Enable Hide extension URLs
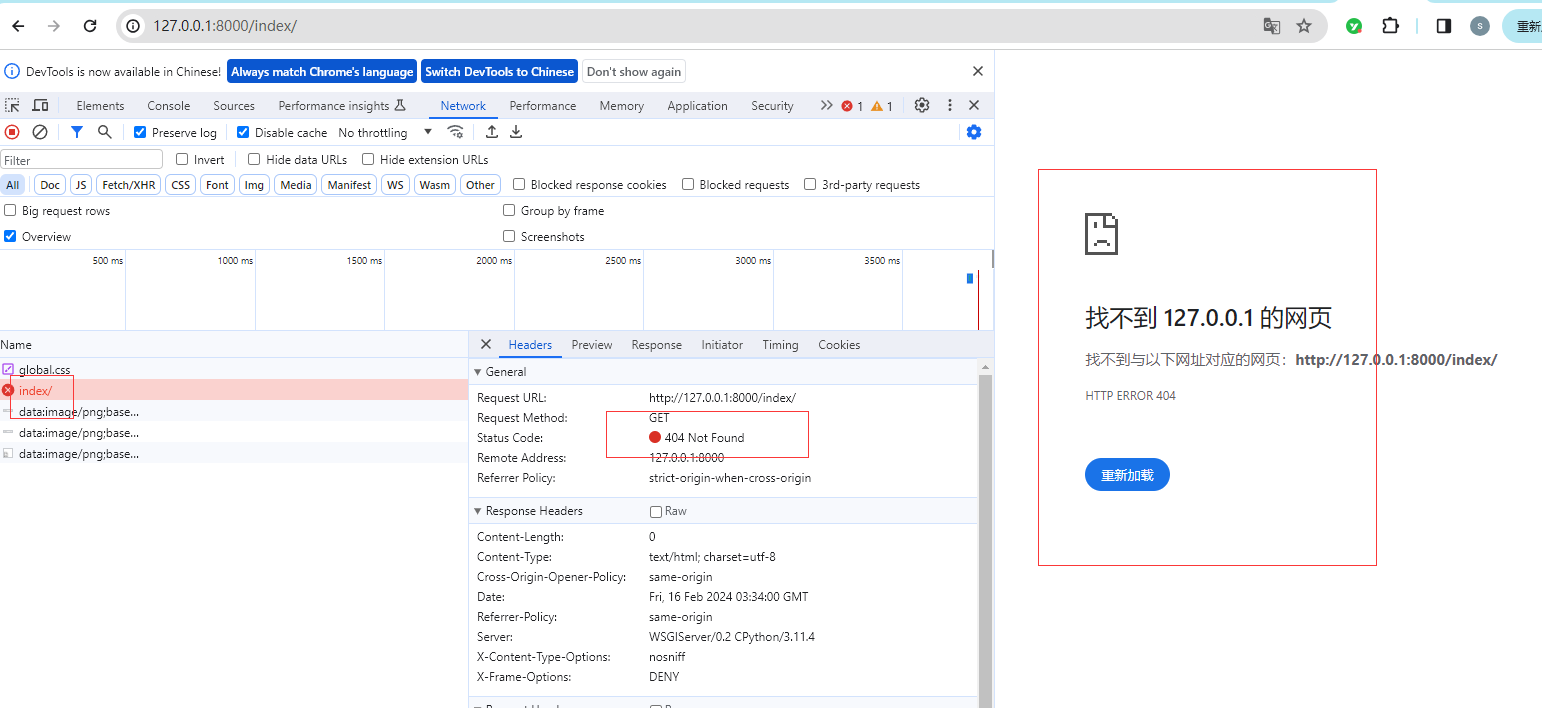This screenshot has height=708, width=1542. point(368,159)
